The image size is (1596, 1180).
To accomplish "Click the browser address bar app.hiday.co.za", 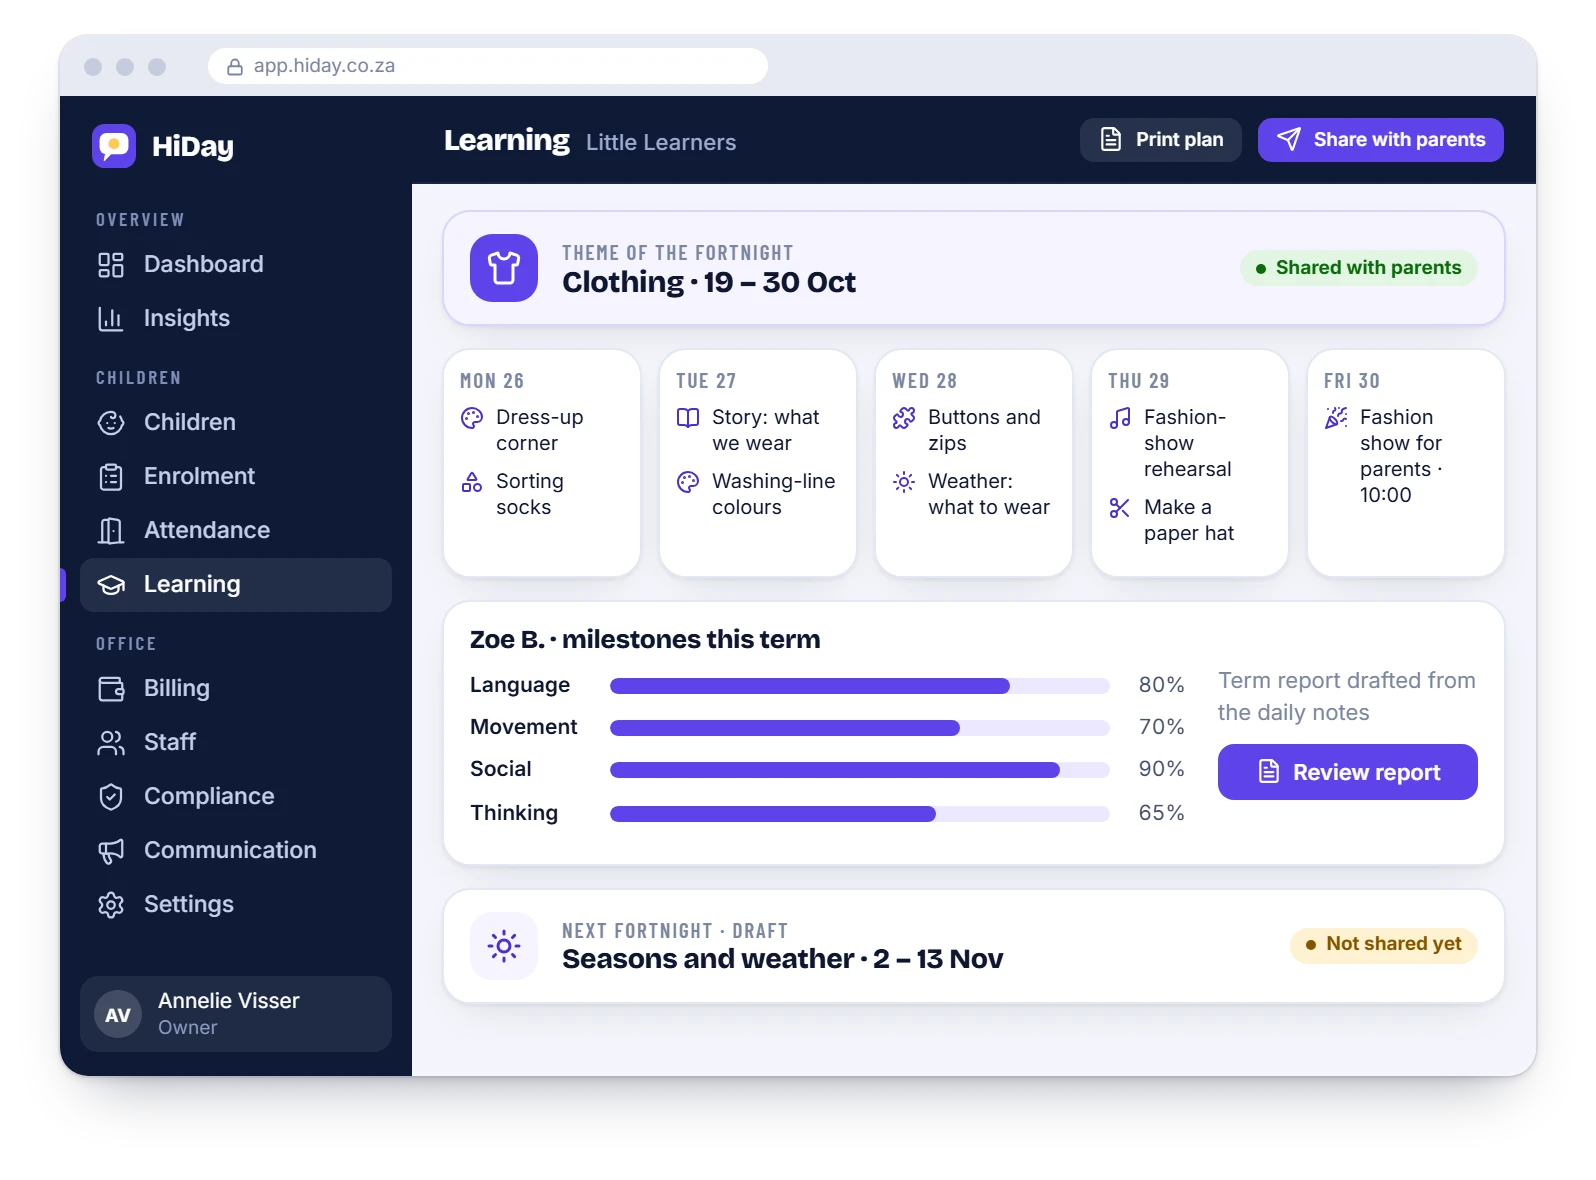I will click(488, 66).
